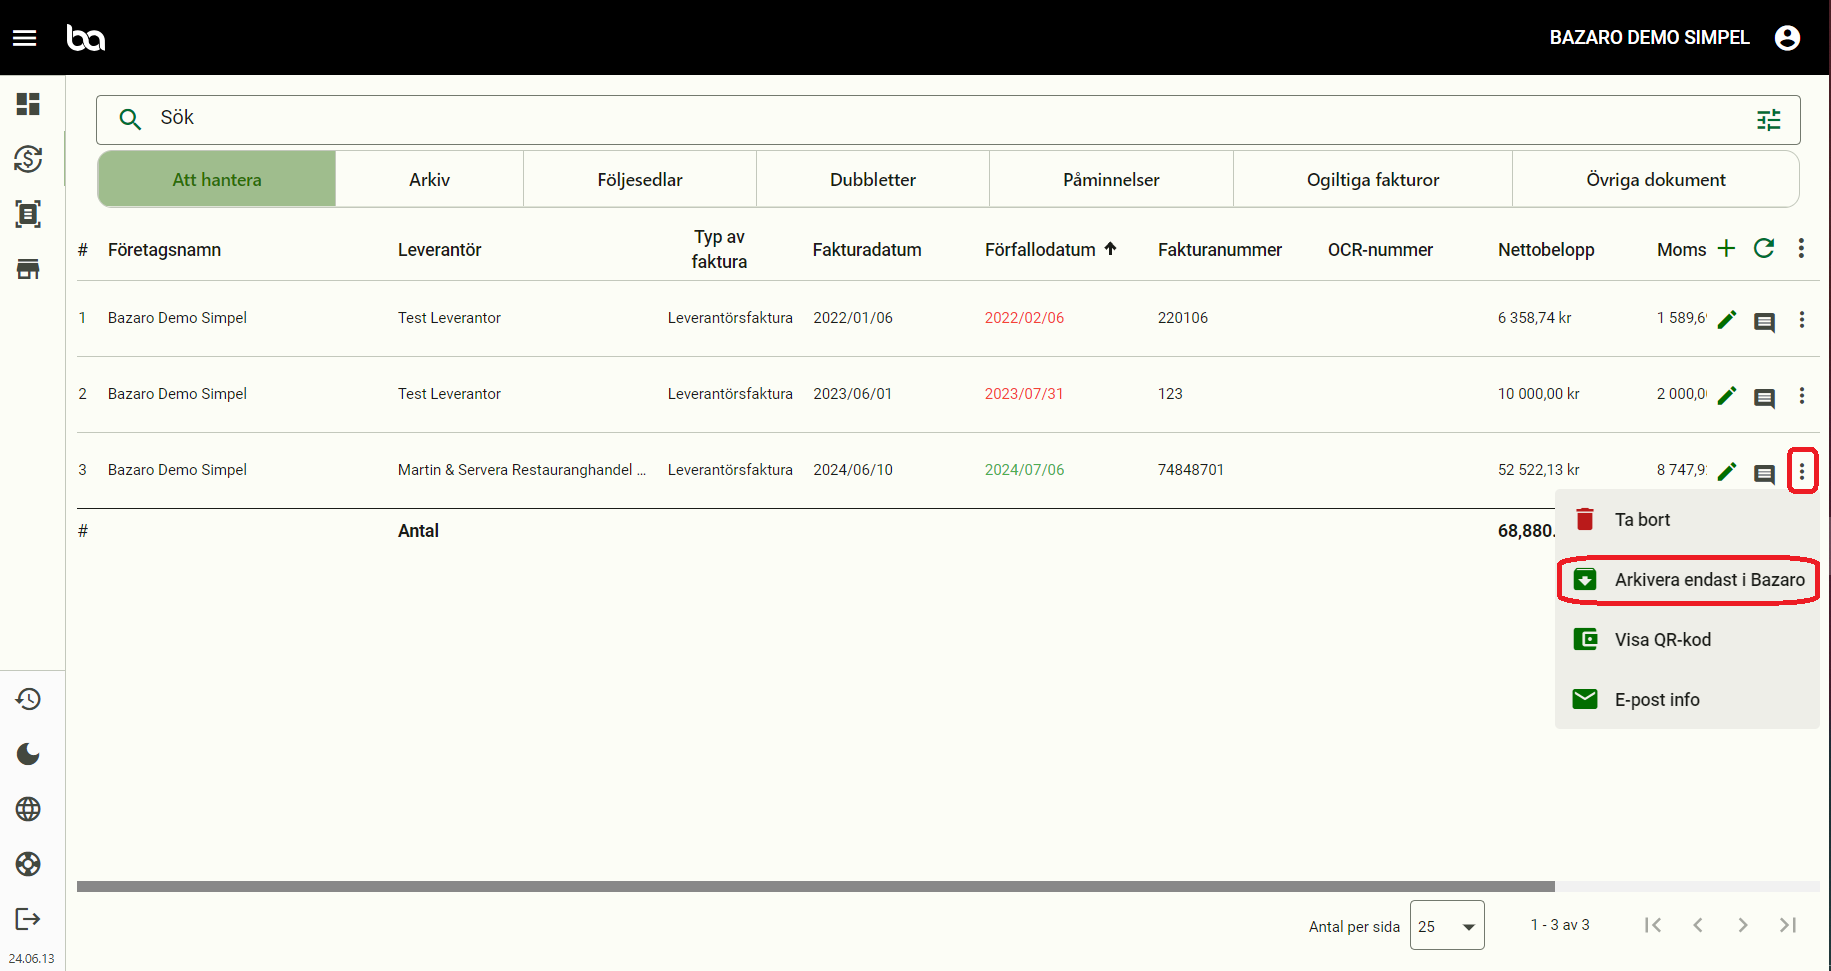Screen dimensions: 1831x971
Task: Select invoice date 2024/06/10 cell
Action: pos(853,470)
